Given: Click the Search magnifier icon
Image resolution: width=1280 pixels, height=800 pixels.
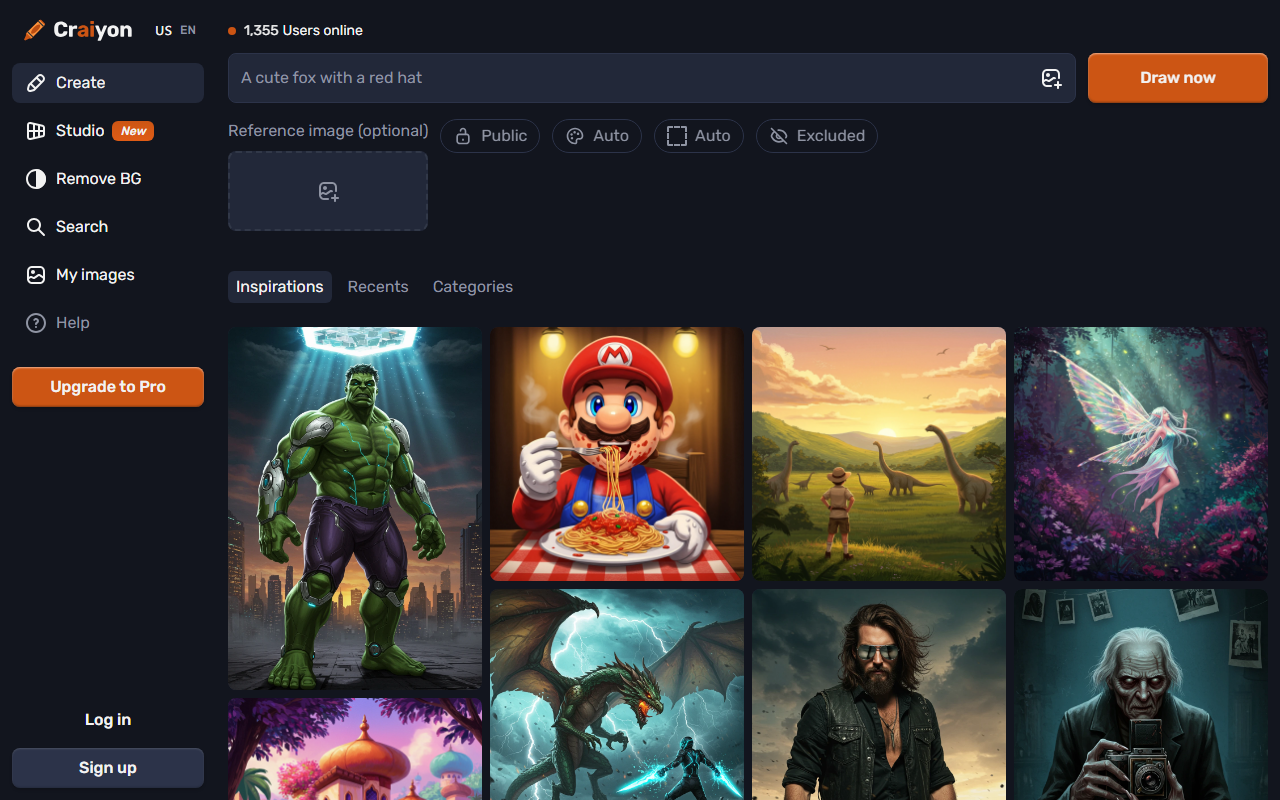Looking at the screenshot, I should tap(36, 227).
